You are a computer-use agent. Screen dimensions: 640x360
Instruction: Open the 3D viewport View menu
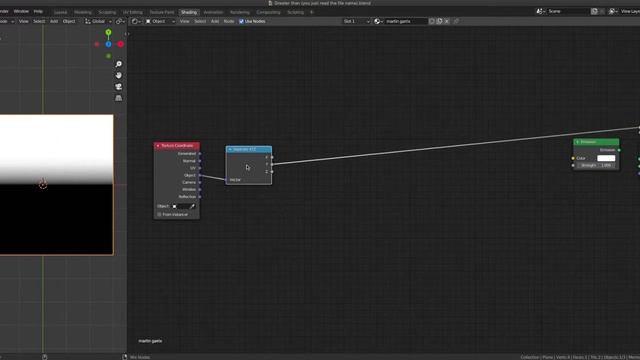(x=24, y=21)
